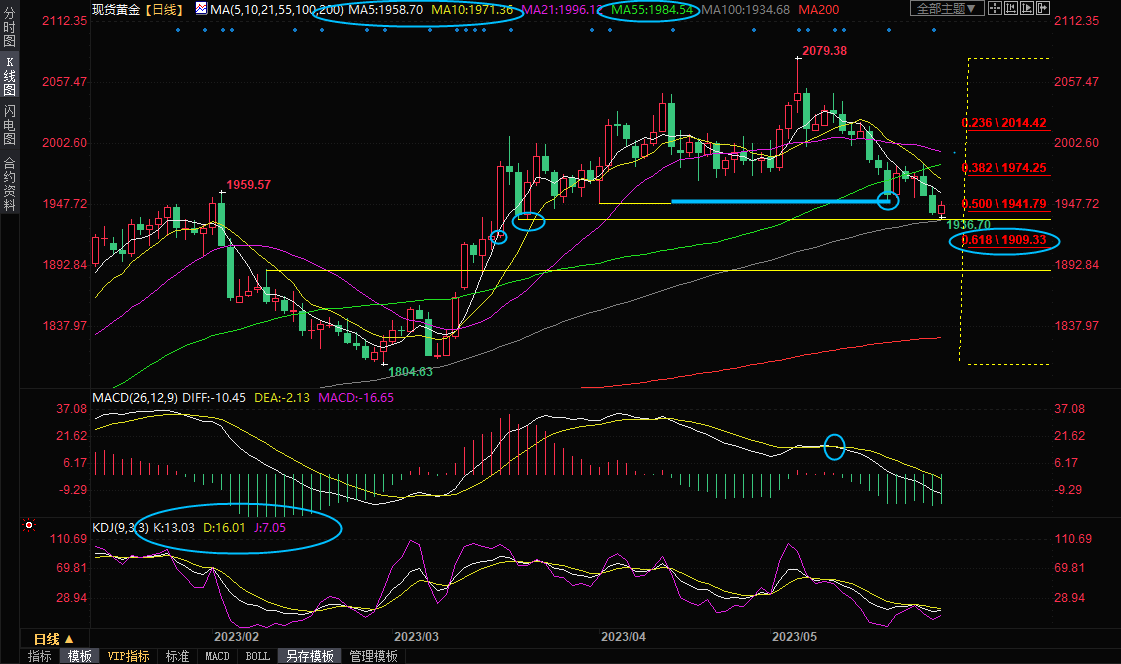Open the VIP指标 tab
This screenshot has width=1121, height=664.
pos(129,656)
